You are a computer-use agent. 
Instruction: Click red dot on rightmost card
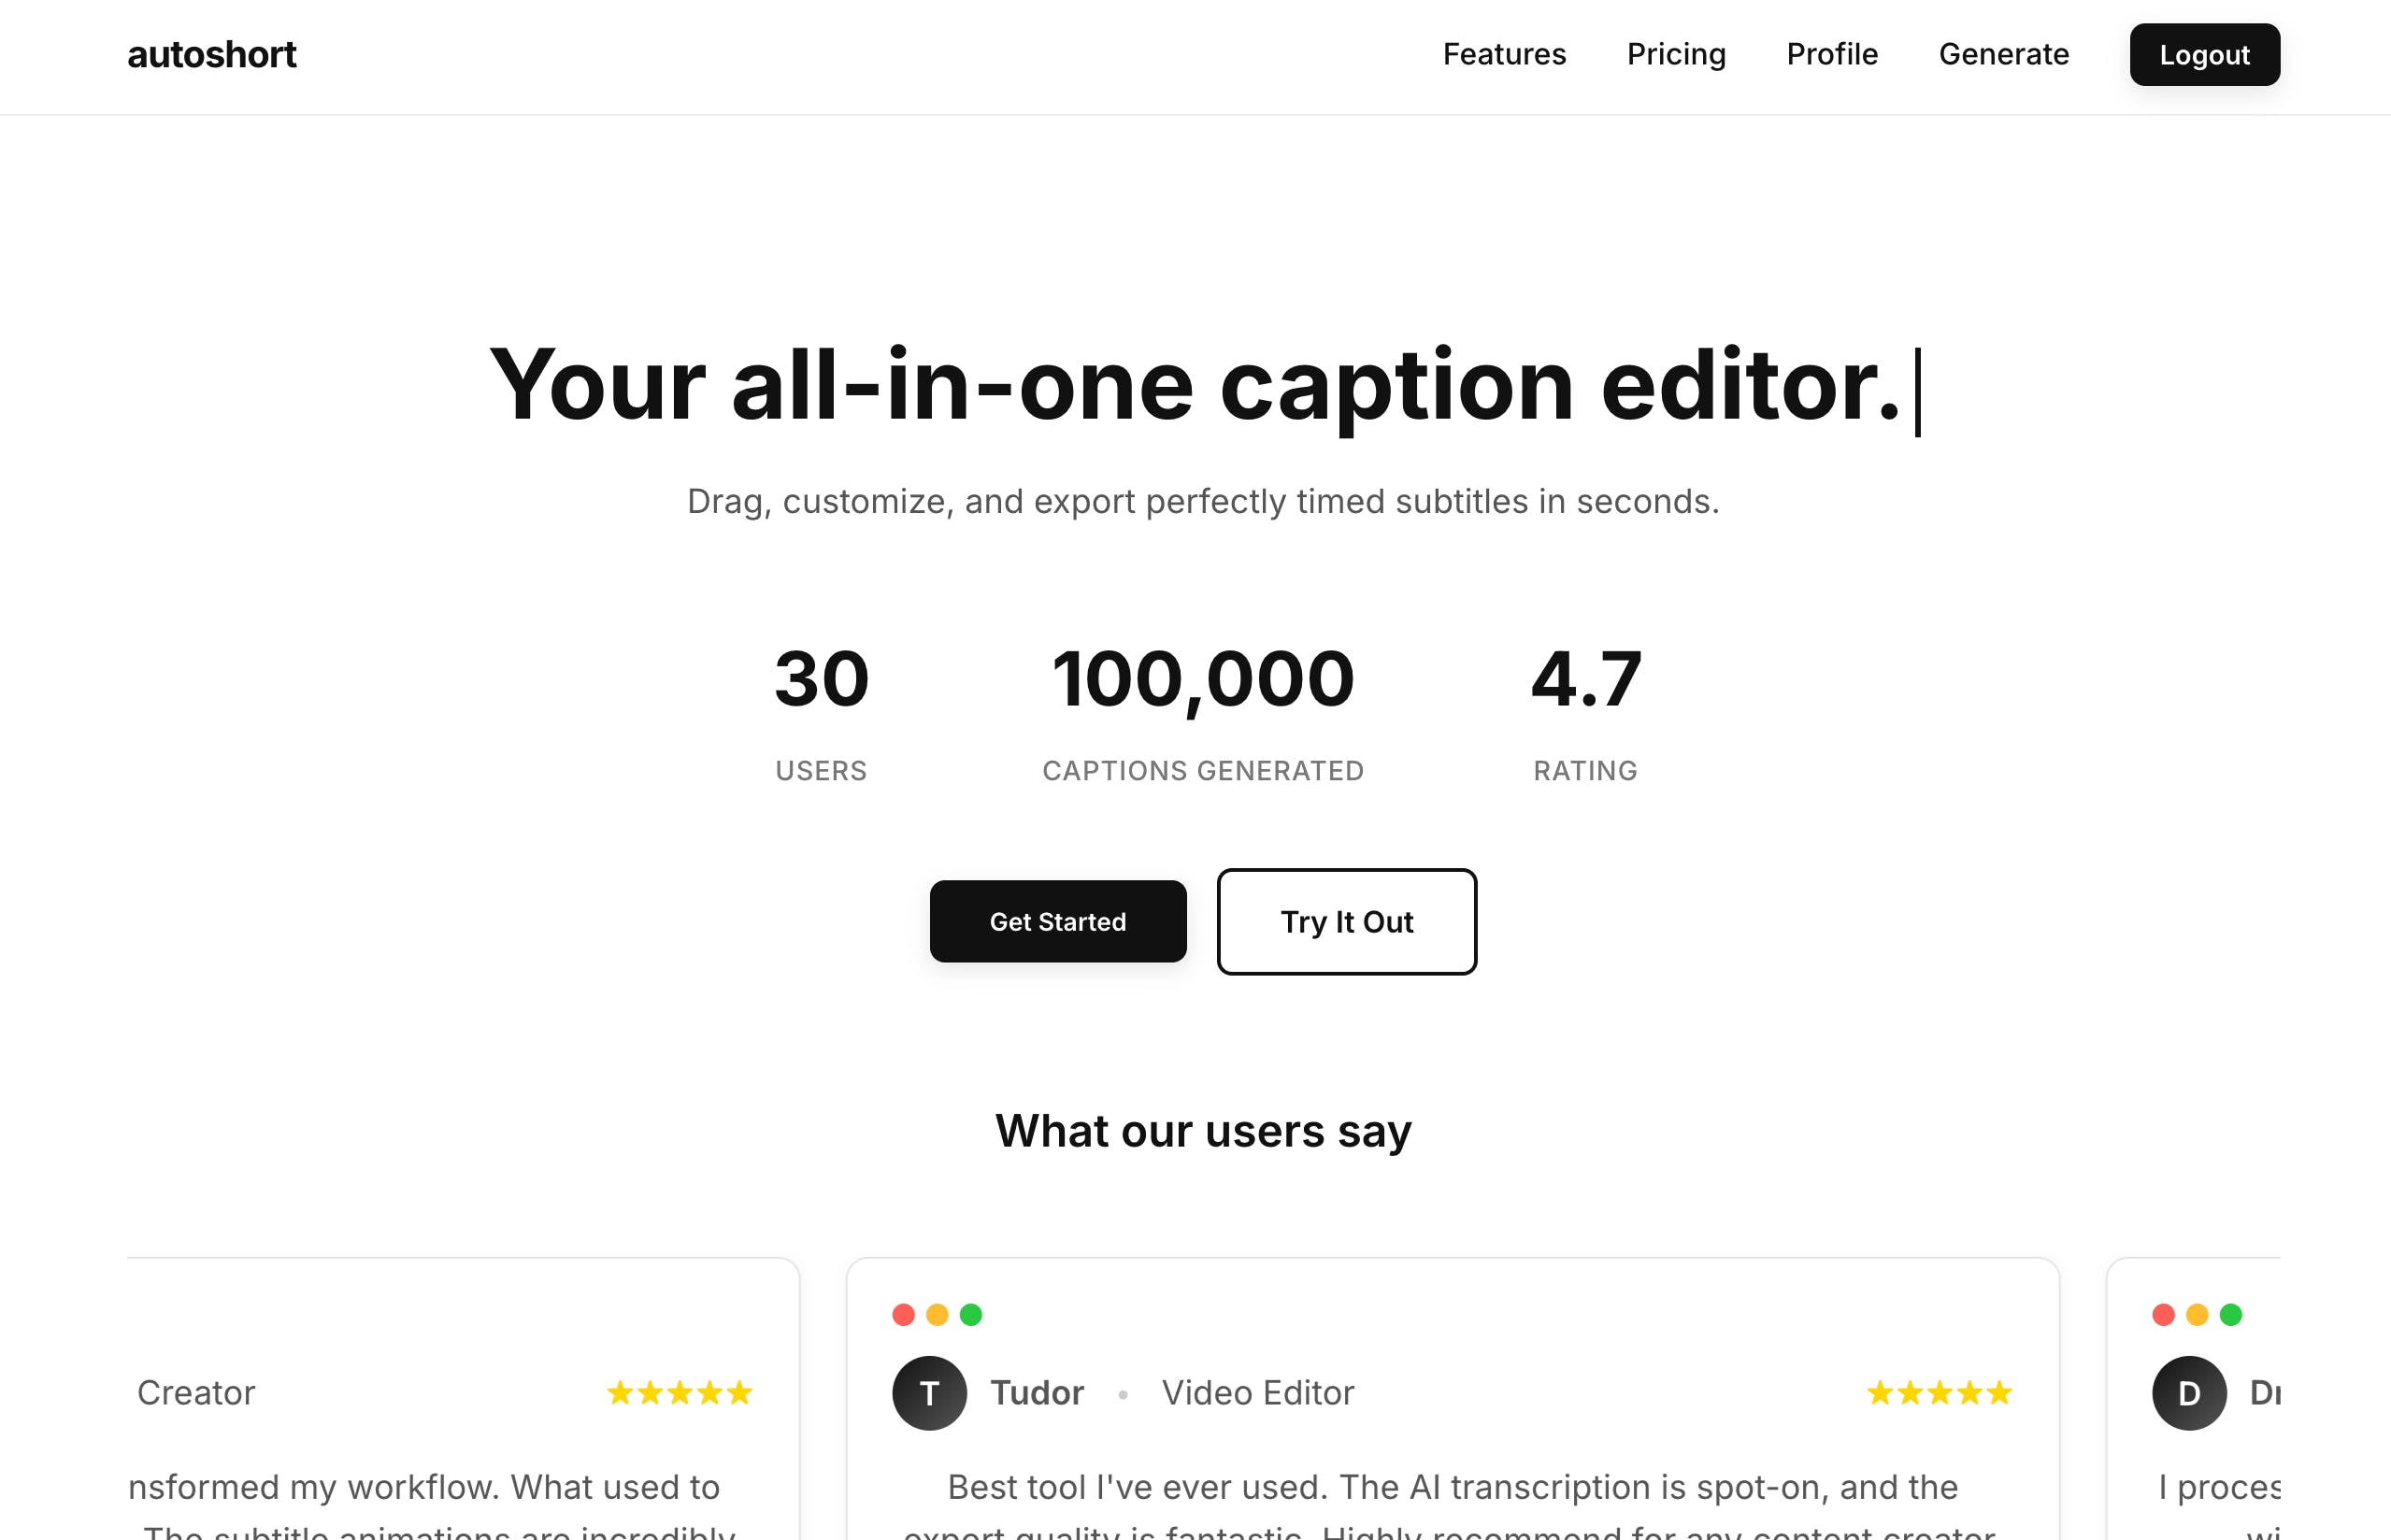2162,1314
